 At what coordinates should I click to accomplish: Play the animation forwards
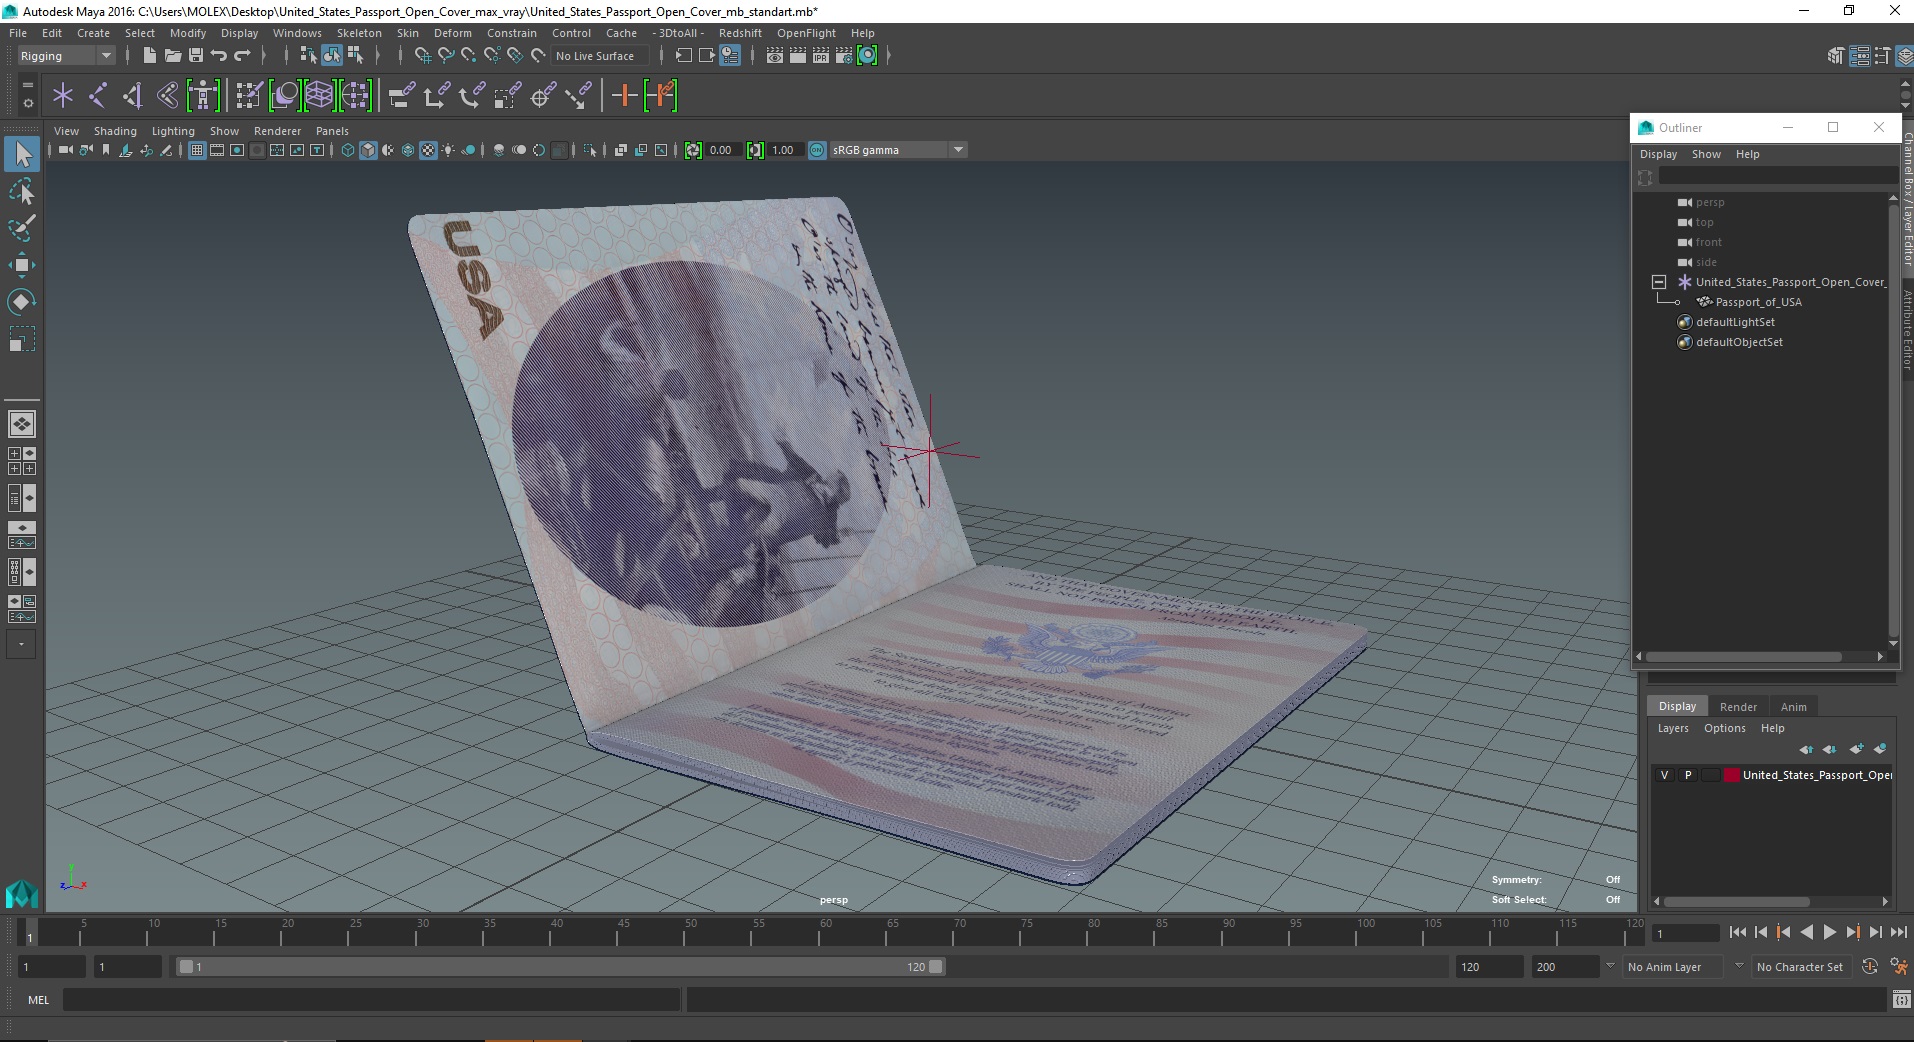click(x=1829, y=932)
